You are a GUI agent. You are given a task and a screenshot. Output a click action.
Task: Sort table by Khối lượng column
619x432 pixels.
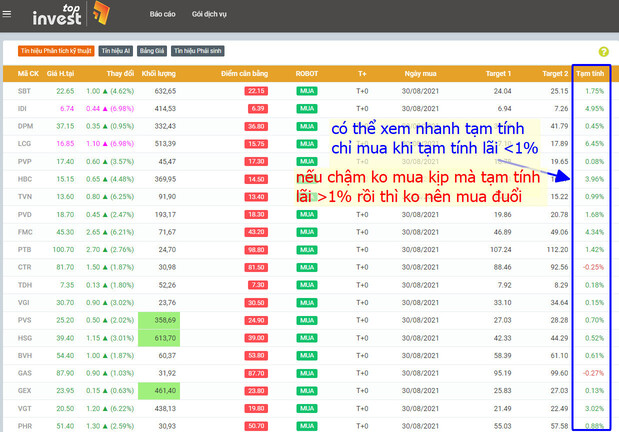[159, 73]
